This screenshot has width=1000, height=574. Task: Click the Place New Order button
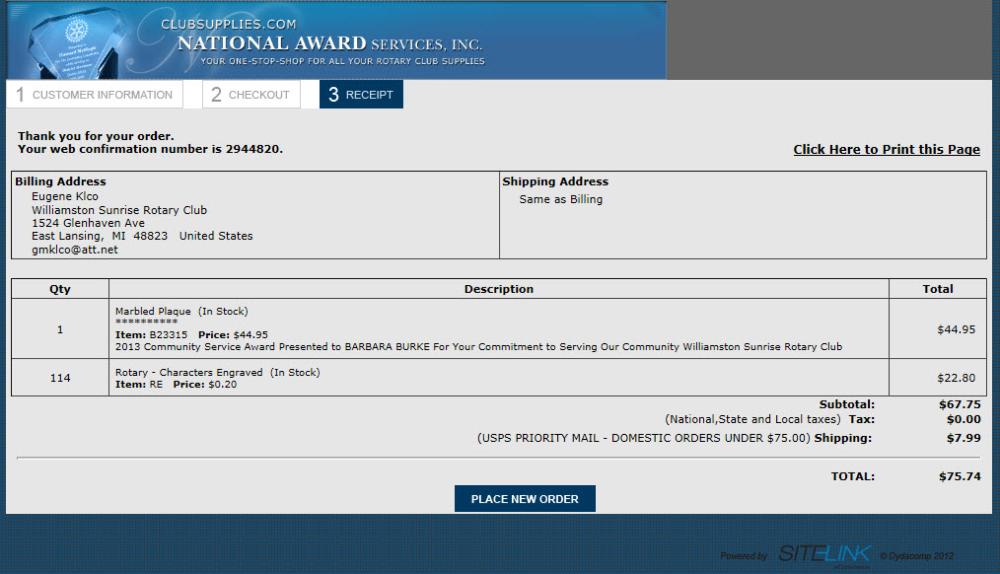[x=525, y=499]
